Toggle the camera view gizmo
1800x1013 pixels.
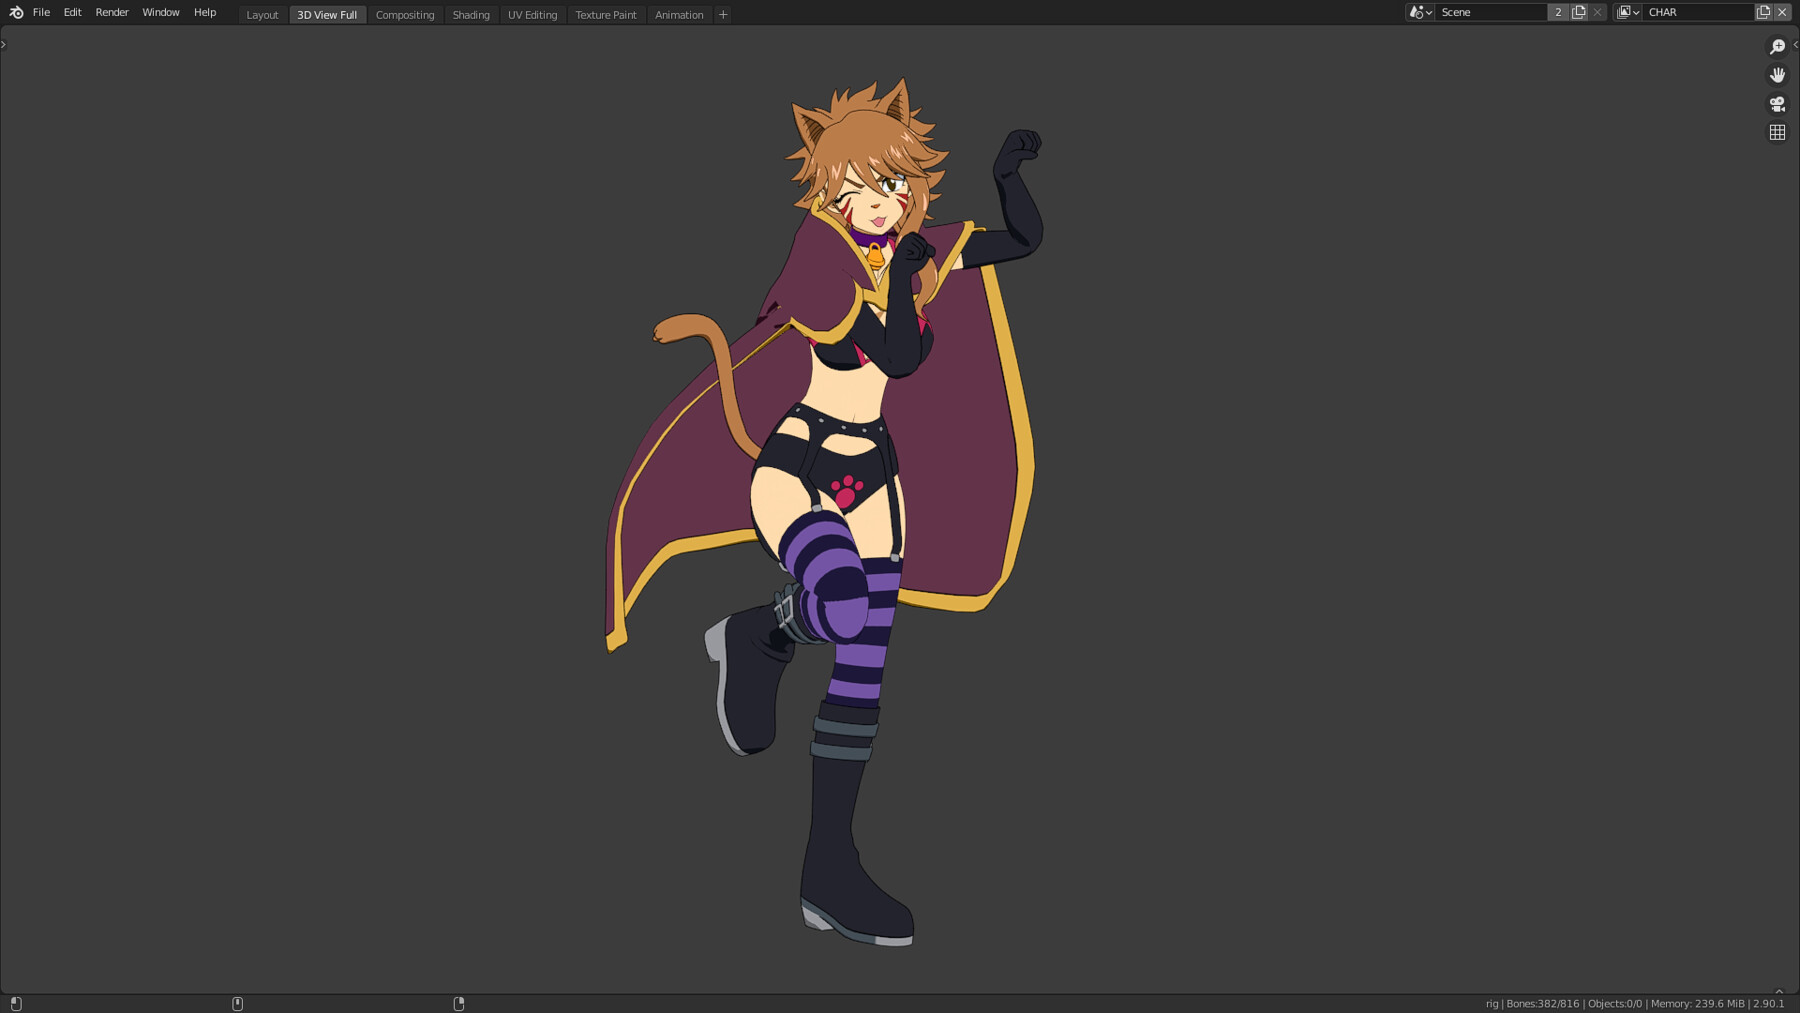click(1777, 104)
